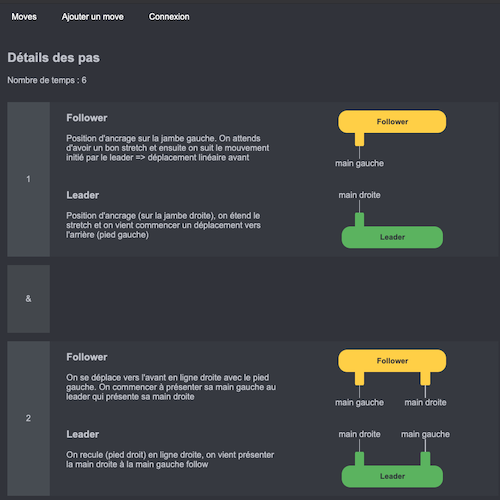This screenshot has height=500, width=500.
Task: Select the step number 2 cell
Action: 29,418
